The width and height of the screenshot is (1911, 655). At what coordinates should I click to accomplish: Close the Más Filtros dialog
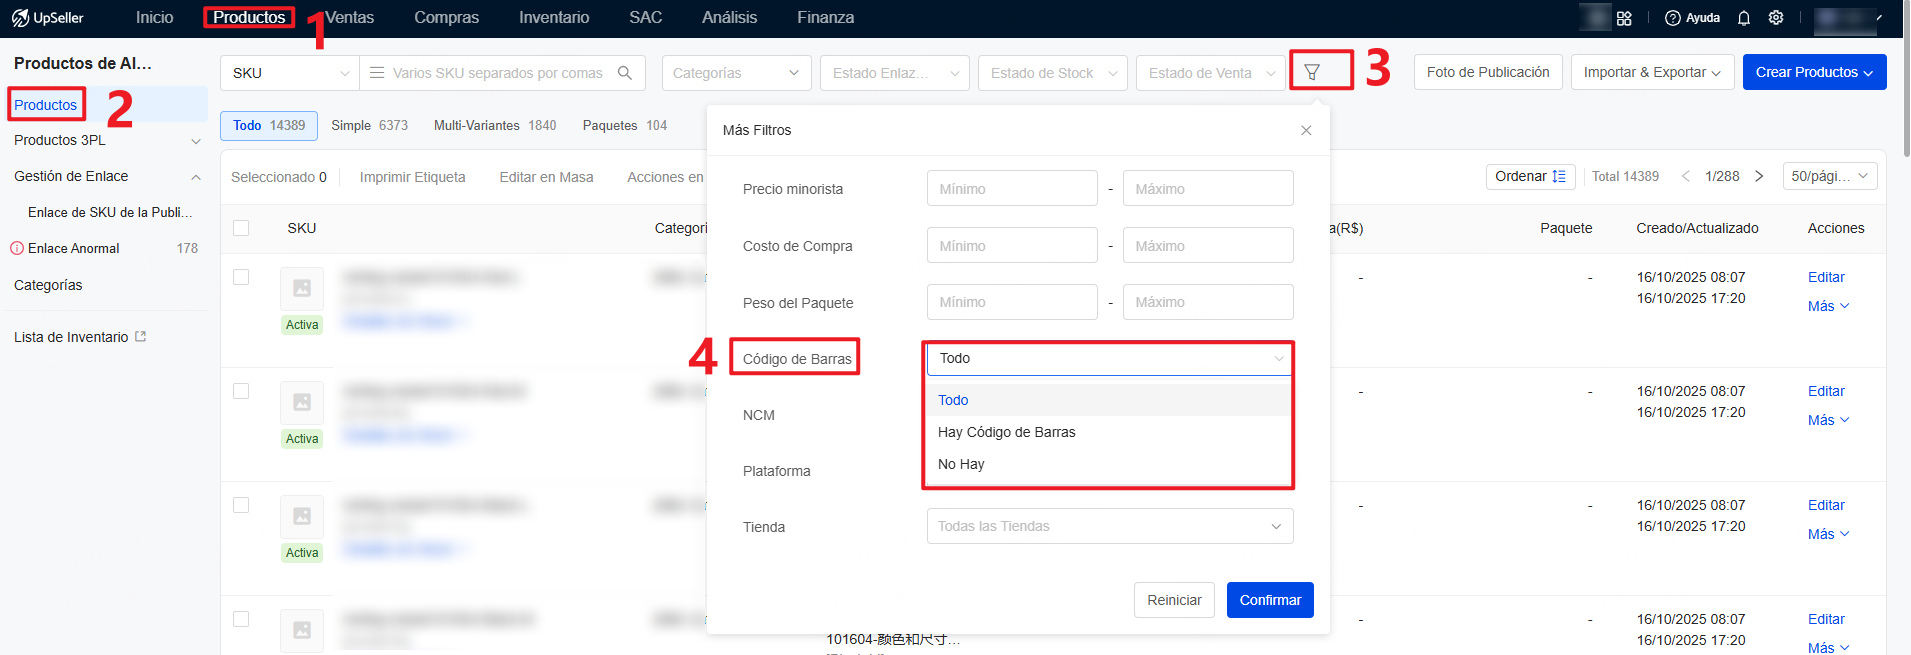tap(1306, 130)
